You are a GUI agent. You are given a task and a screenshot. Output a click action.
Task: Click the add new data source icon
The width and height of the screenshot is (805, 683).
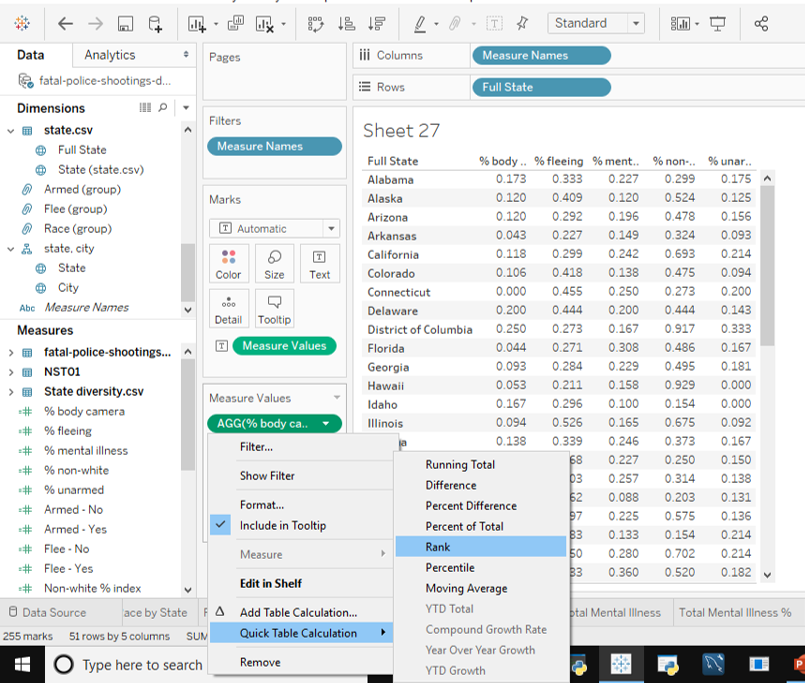point(155,23)
